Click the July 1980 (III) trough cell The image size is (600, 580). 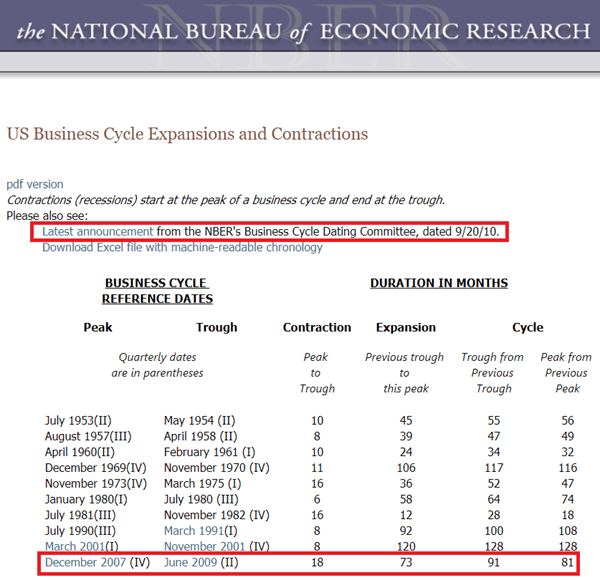click(201, 499)
